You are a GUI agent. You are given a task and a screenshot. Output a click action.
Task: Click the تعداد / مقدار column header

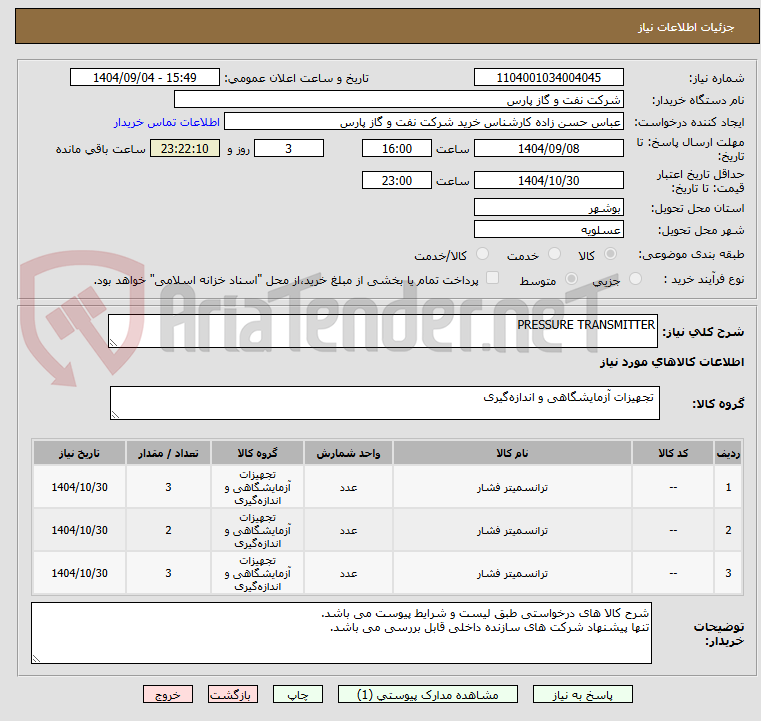point(168,453)
